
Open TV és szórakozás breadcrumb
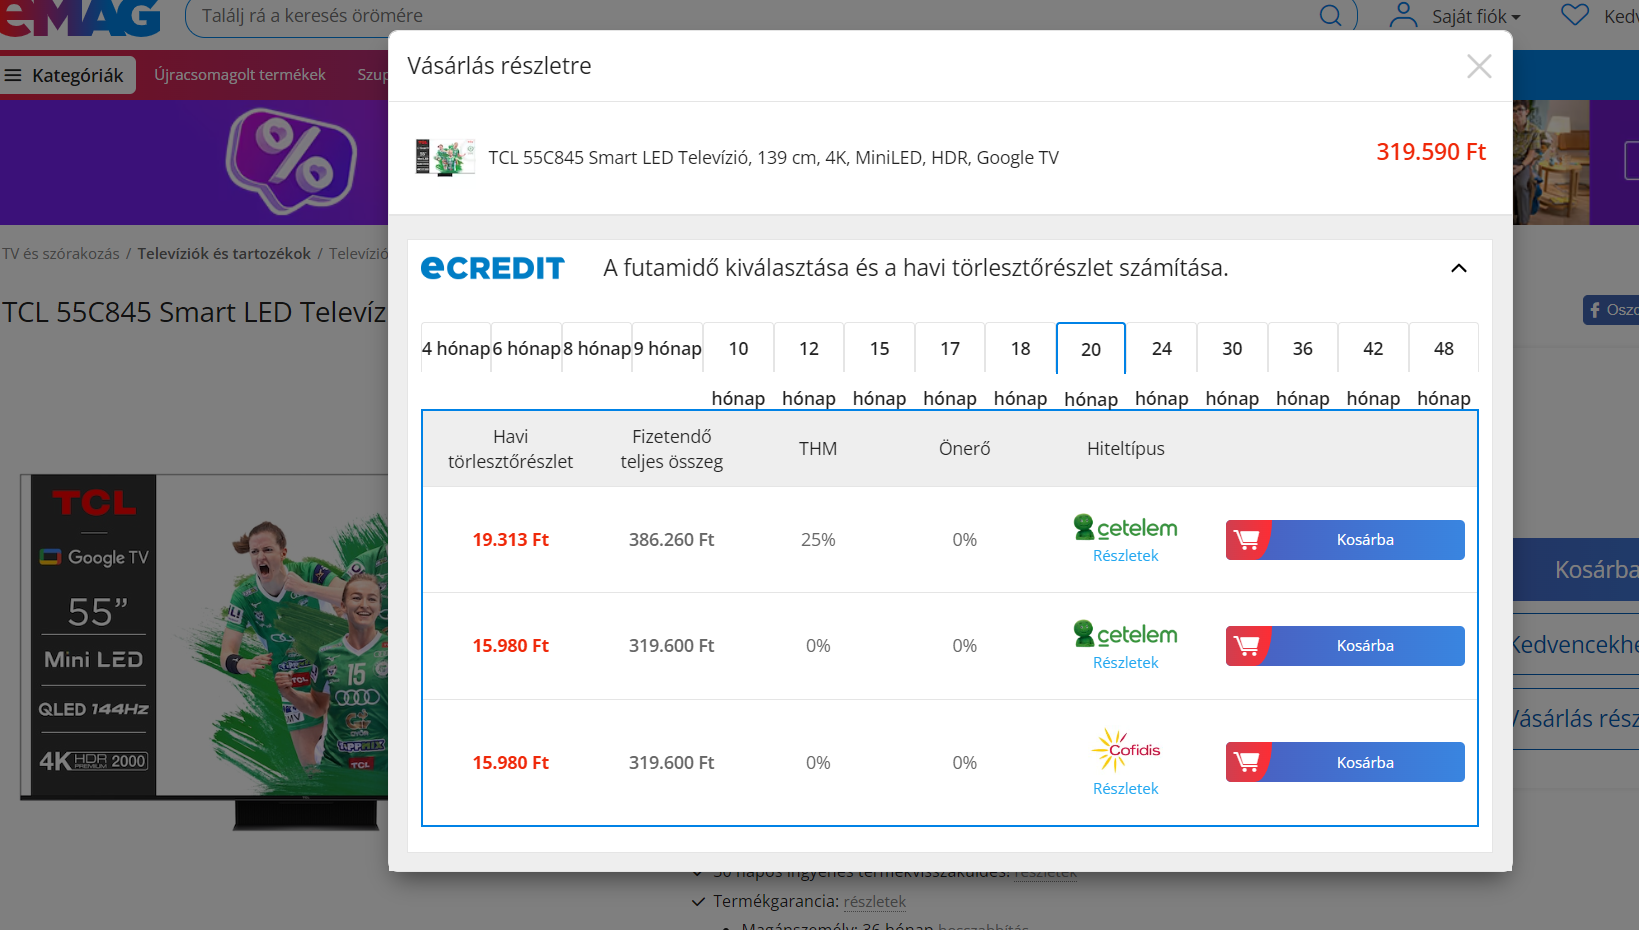point(61,254)
